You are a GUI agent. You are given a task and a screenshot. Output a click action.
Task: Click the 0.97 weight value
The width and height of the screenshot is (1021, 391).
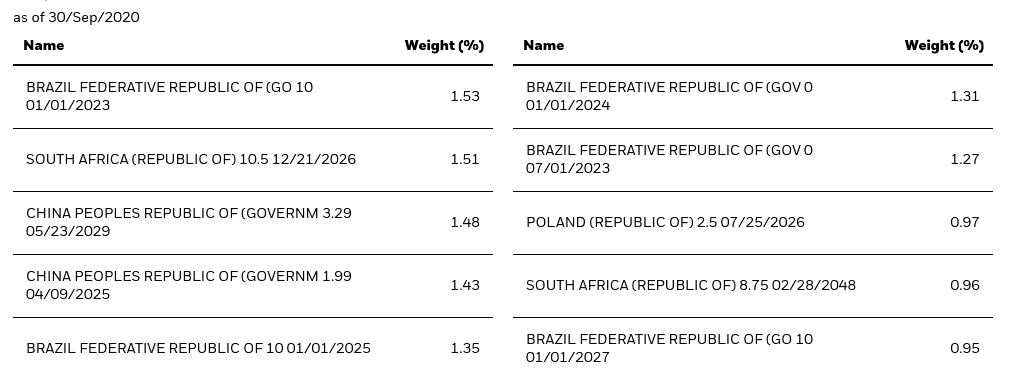pyautogui.click(x=965, y=222)
